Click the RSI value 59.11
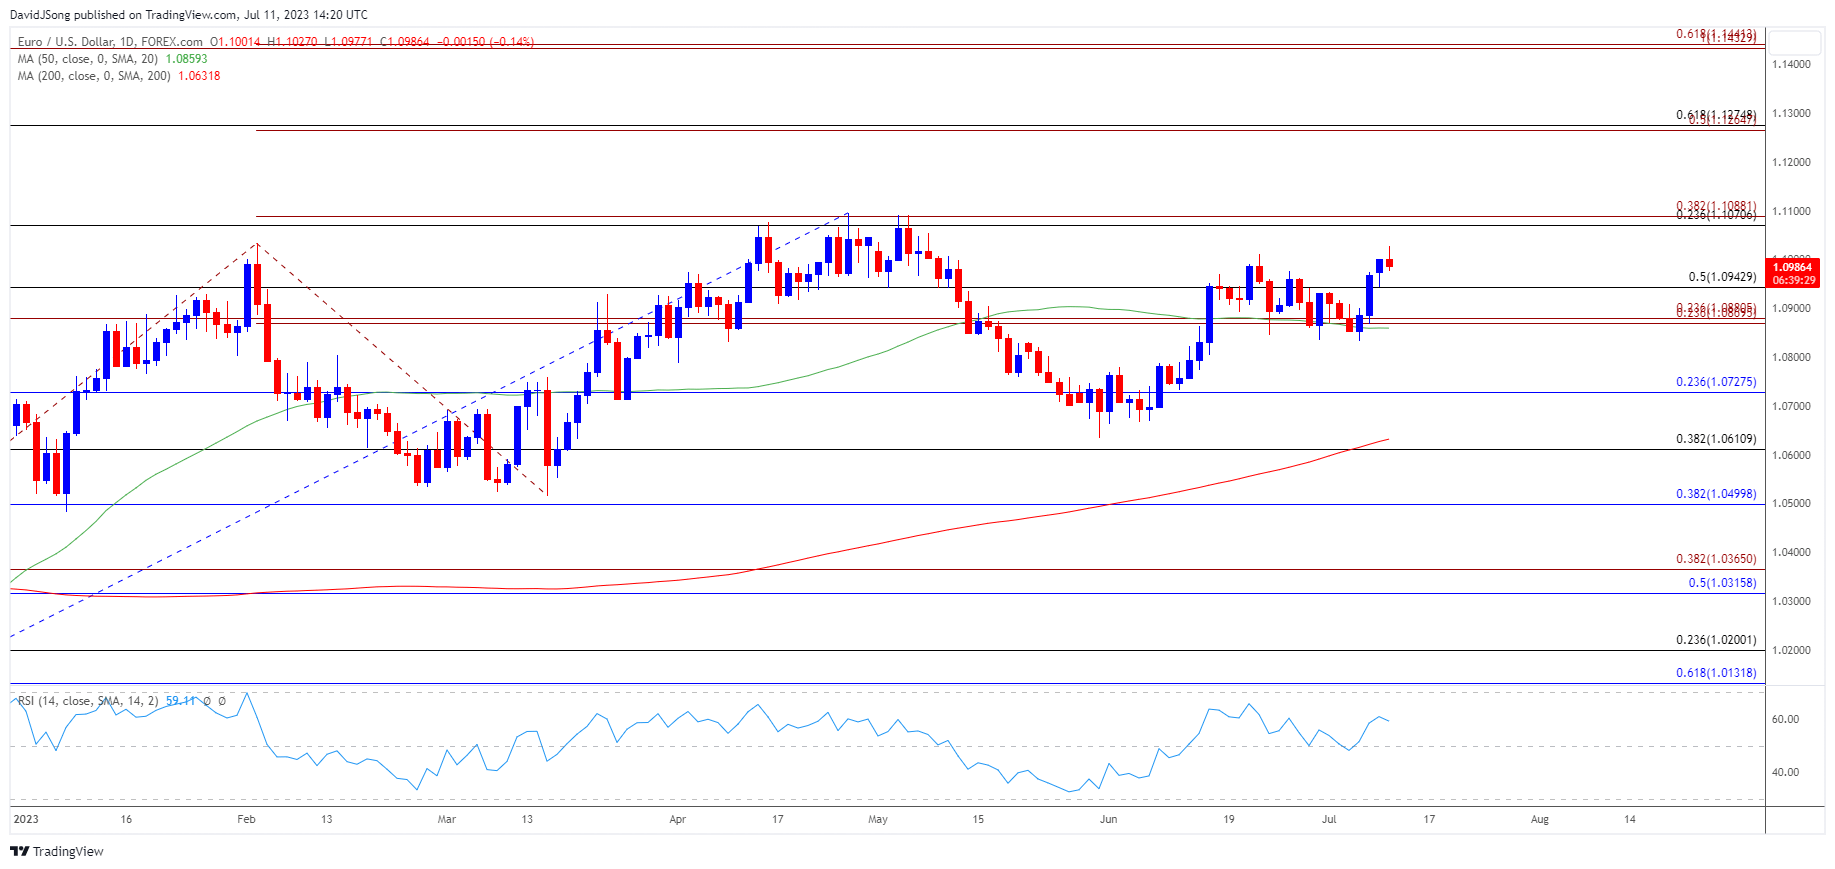 click(x=181, y=701)
